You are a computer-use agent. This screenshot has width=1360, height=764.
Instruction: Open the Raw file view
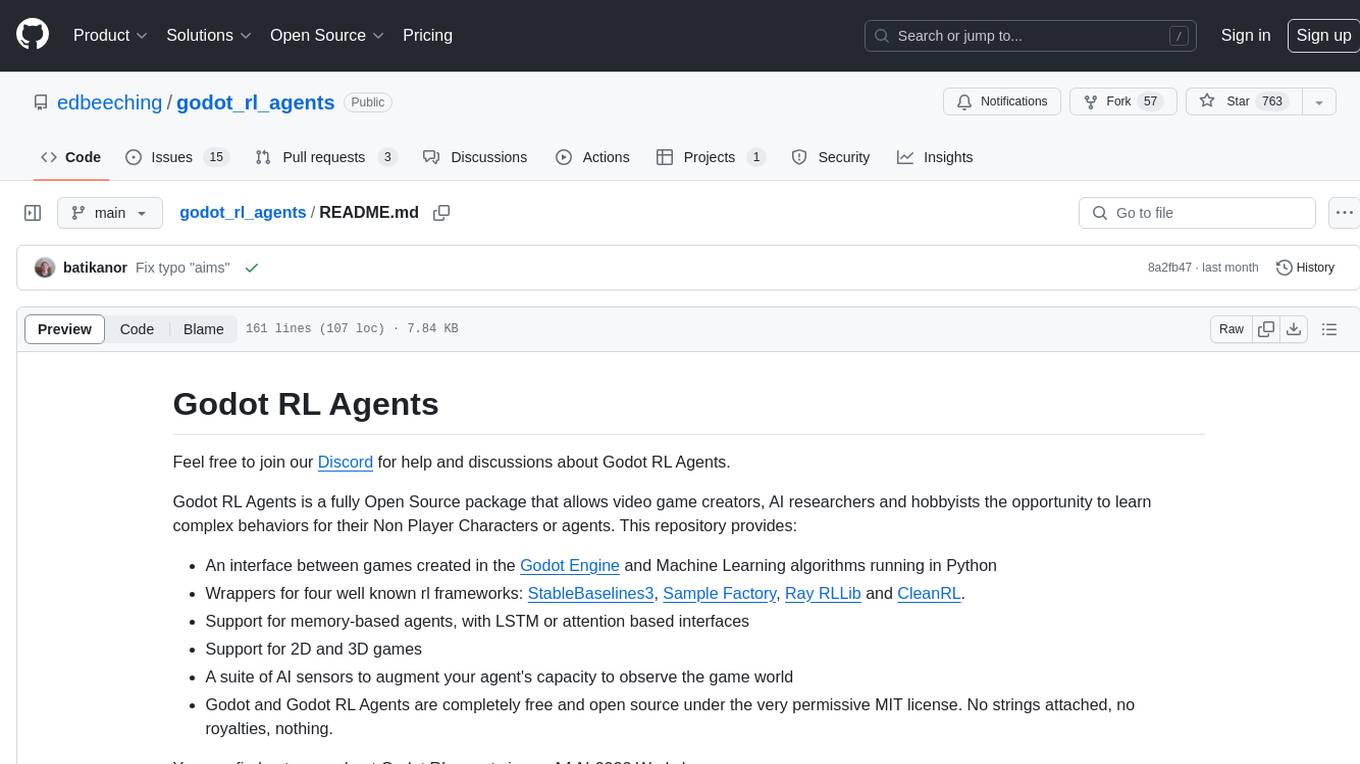pyautogui.click(x=1231, y=329)
